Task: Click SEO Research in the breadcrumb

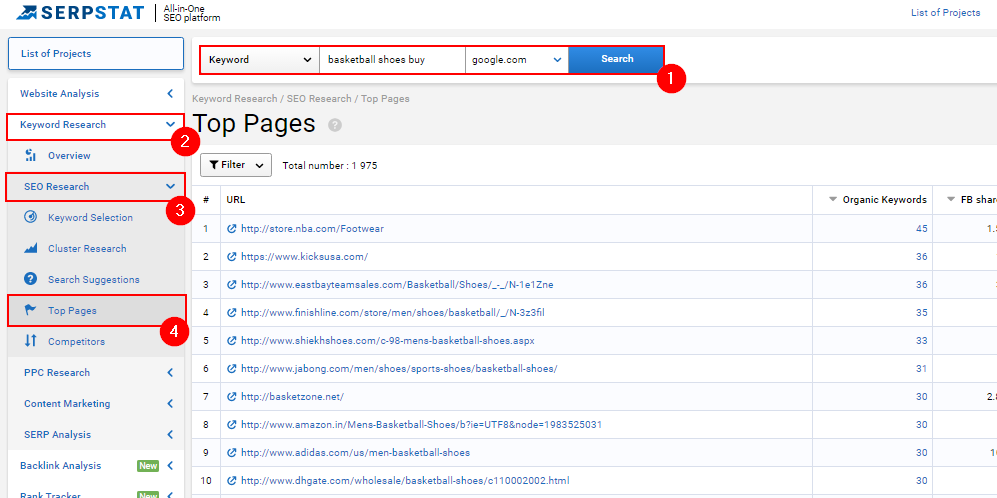Action: pos(319,99)
